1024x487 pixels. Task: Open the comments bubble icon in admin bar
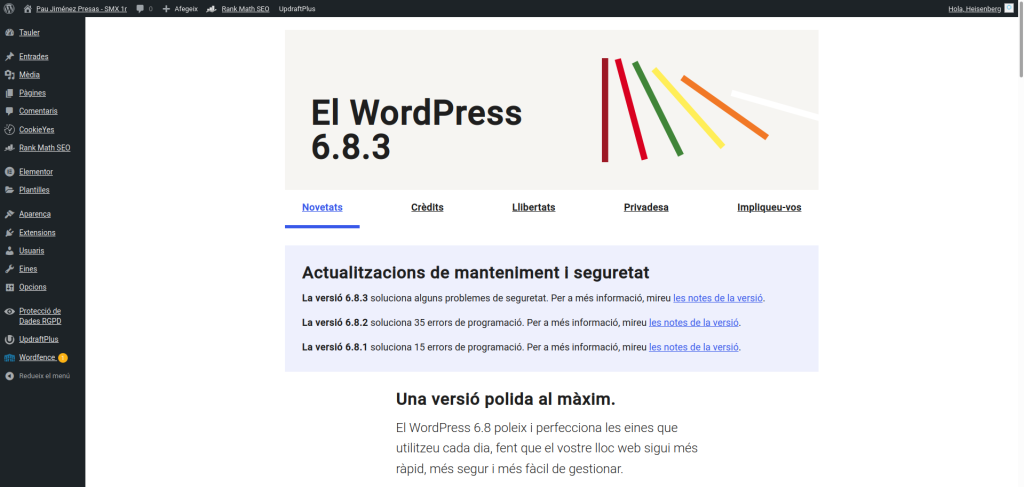140,8
